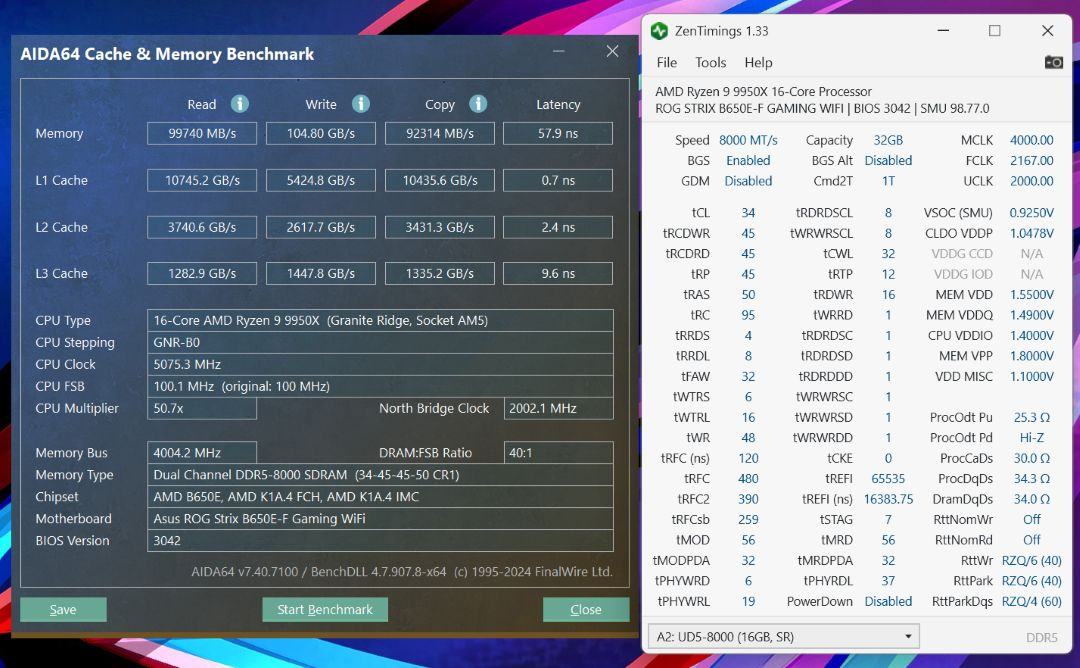
Task: Click L2 Cache Write value 2617.7 GB/s
Action: point(321,227)
